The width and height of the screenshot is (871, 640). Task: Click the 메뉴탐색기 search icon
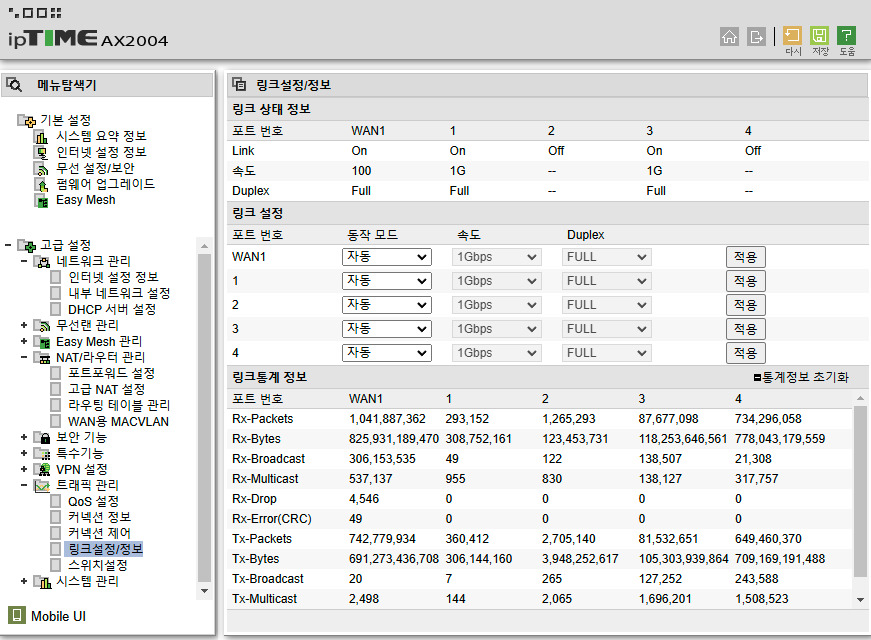pyautogui.click(x=15, y=85)
